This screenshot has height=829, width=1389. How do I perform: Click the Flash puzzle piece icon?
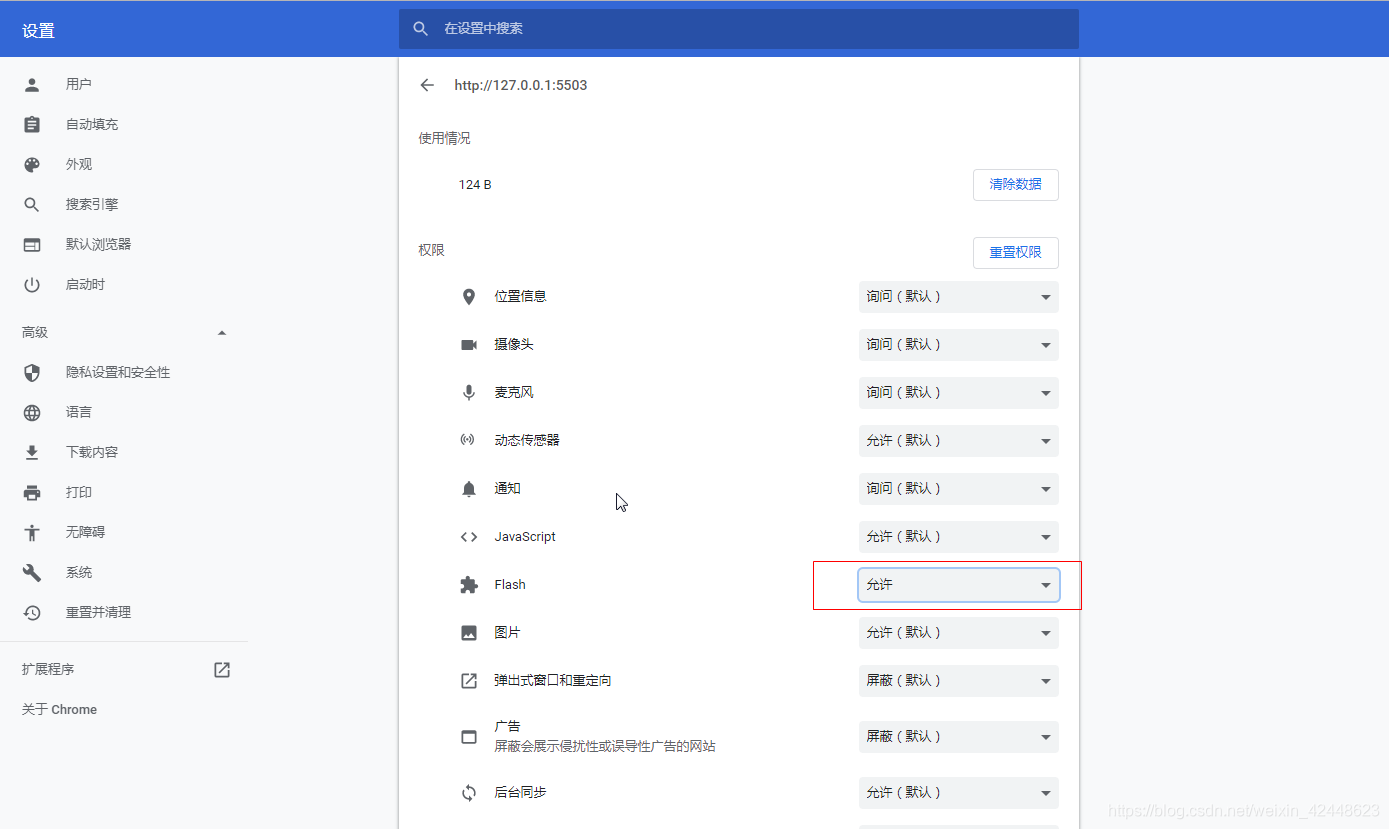pos(468,584)
